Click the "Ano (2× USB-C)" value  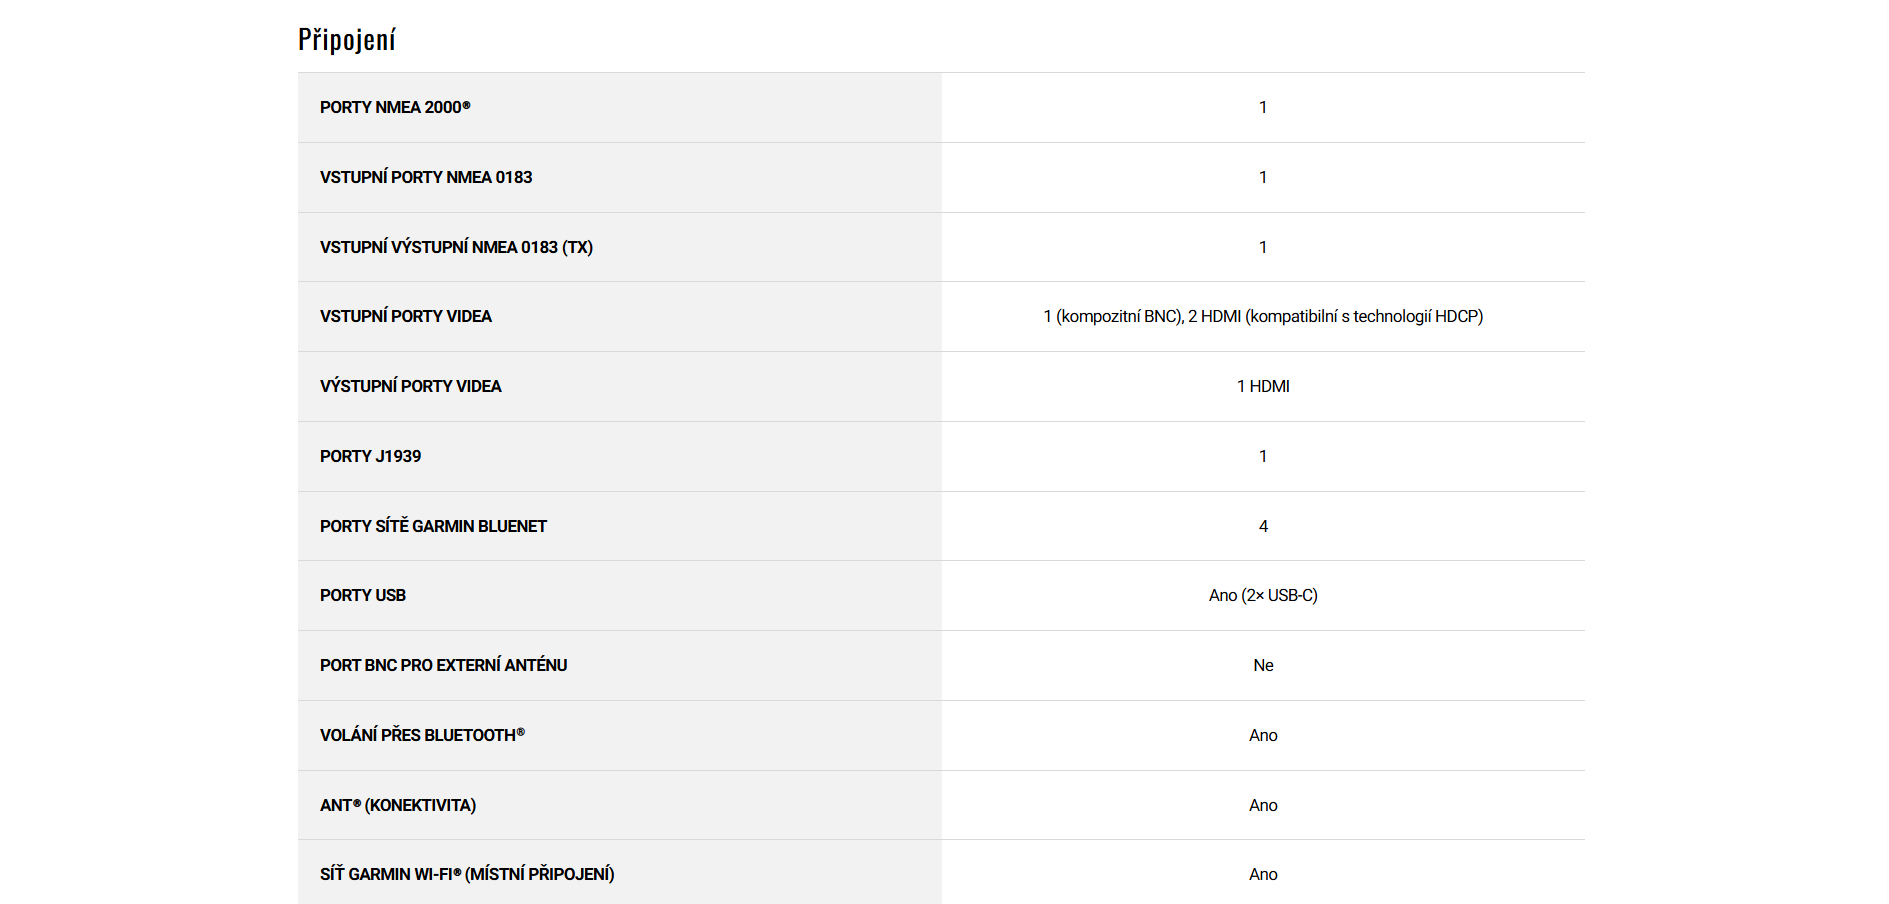(1263, 595)
